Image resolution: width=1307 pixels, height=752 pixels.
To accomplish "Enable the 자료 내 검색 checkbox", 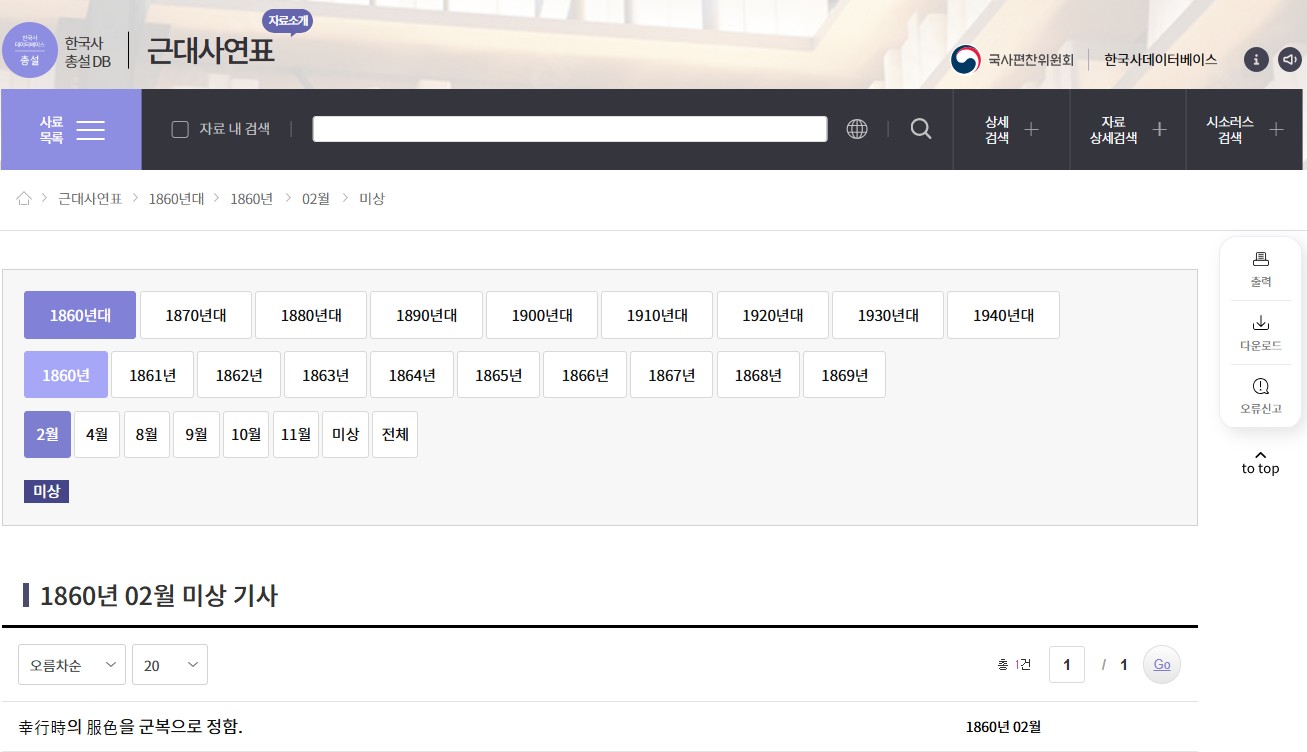I will [x=180, y=129].
